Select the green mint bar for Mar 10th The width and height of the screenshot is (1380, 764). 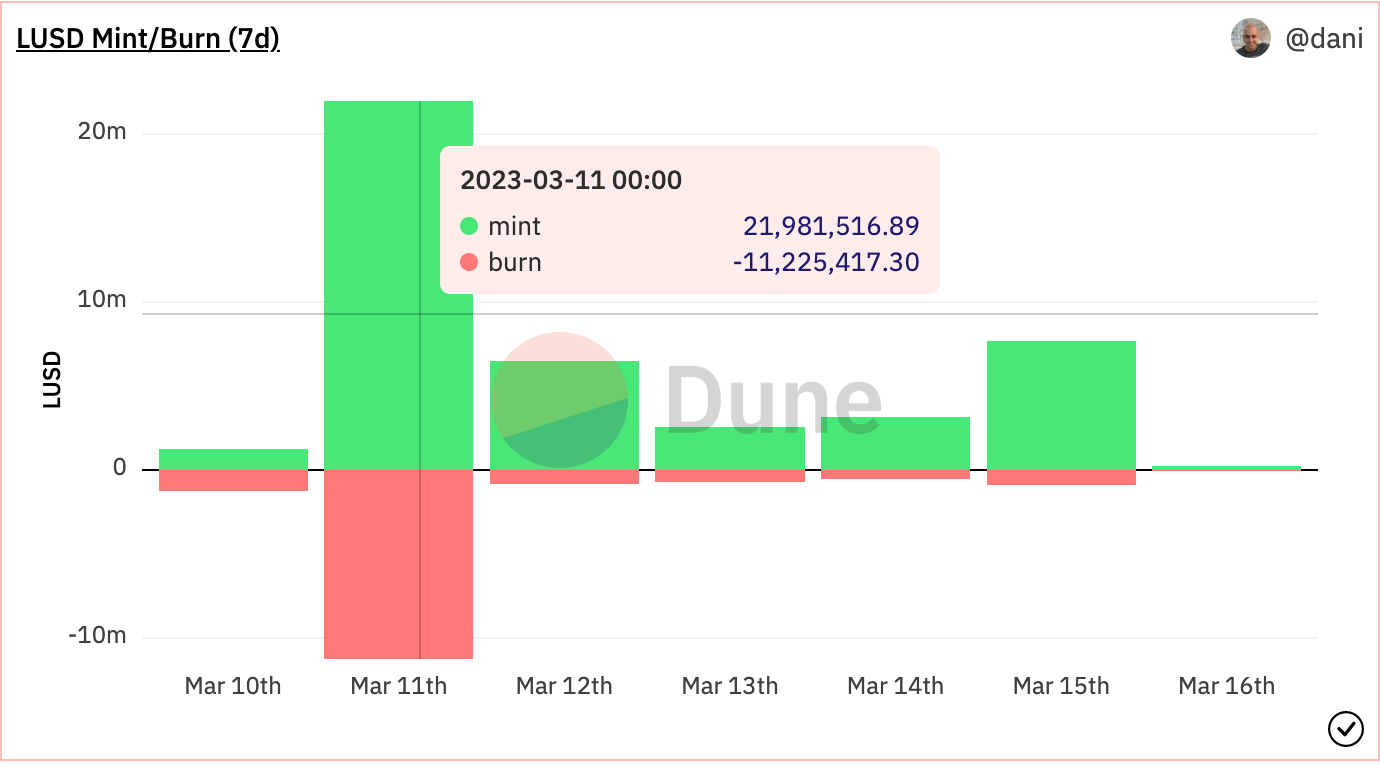click(x=233, y=459)
